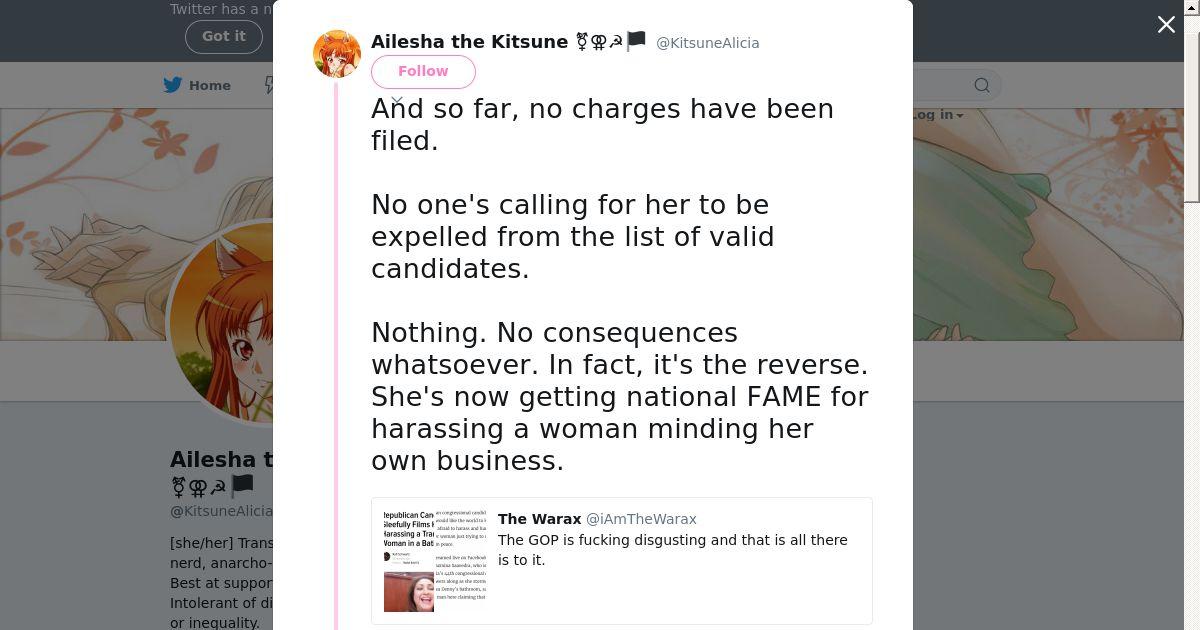Click the search magnifier icon
1200x630 pixels.
point(982,86)
